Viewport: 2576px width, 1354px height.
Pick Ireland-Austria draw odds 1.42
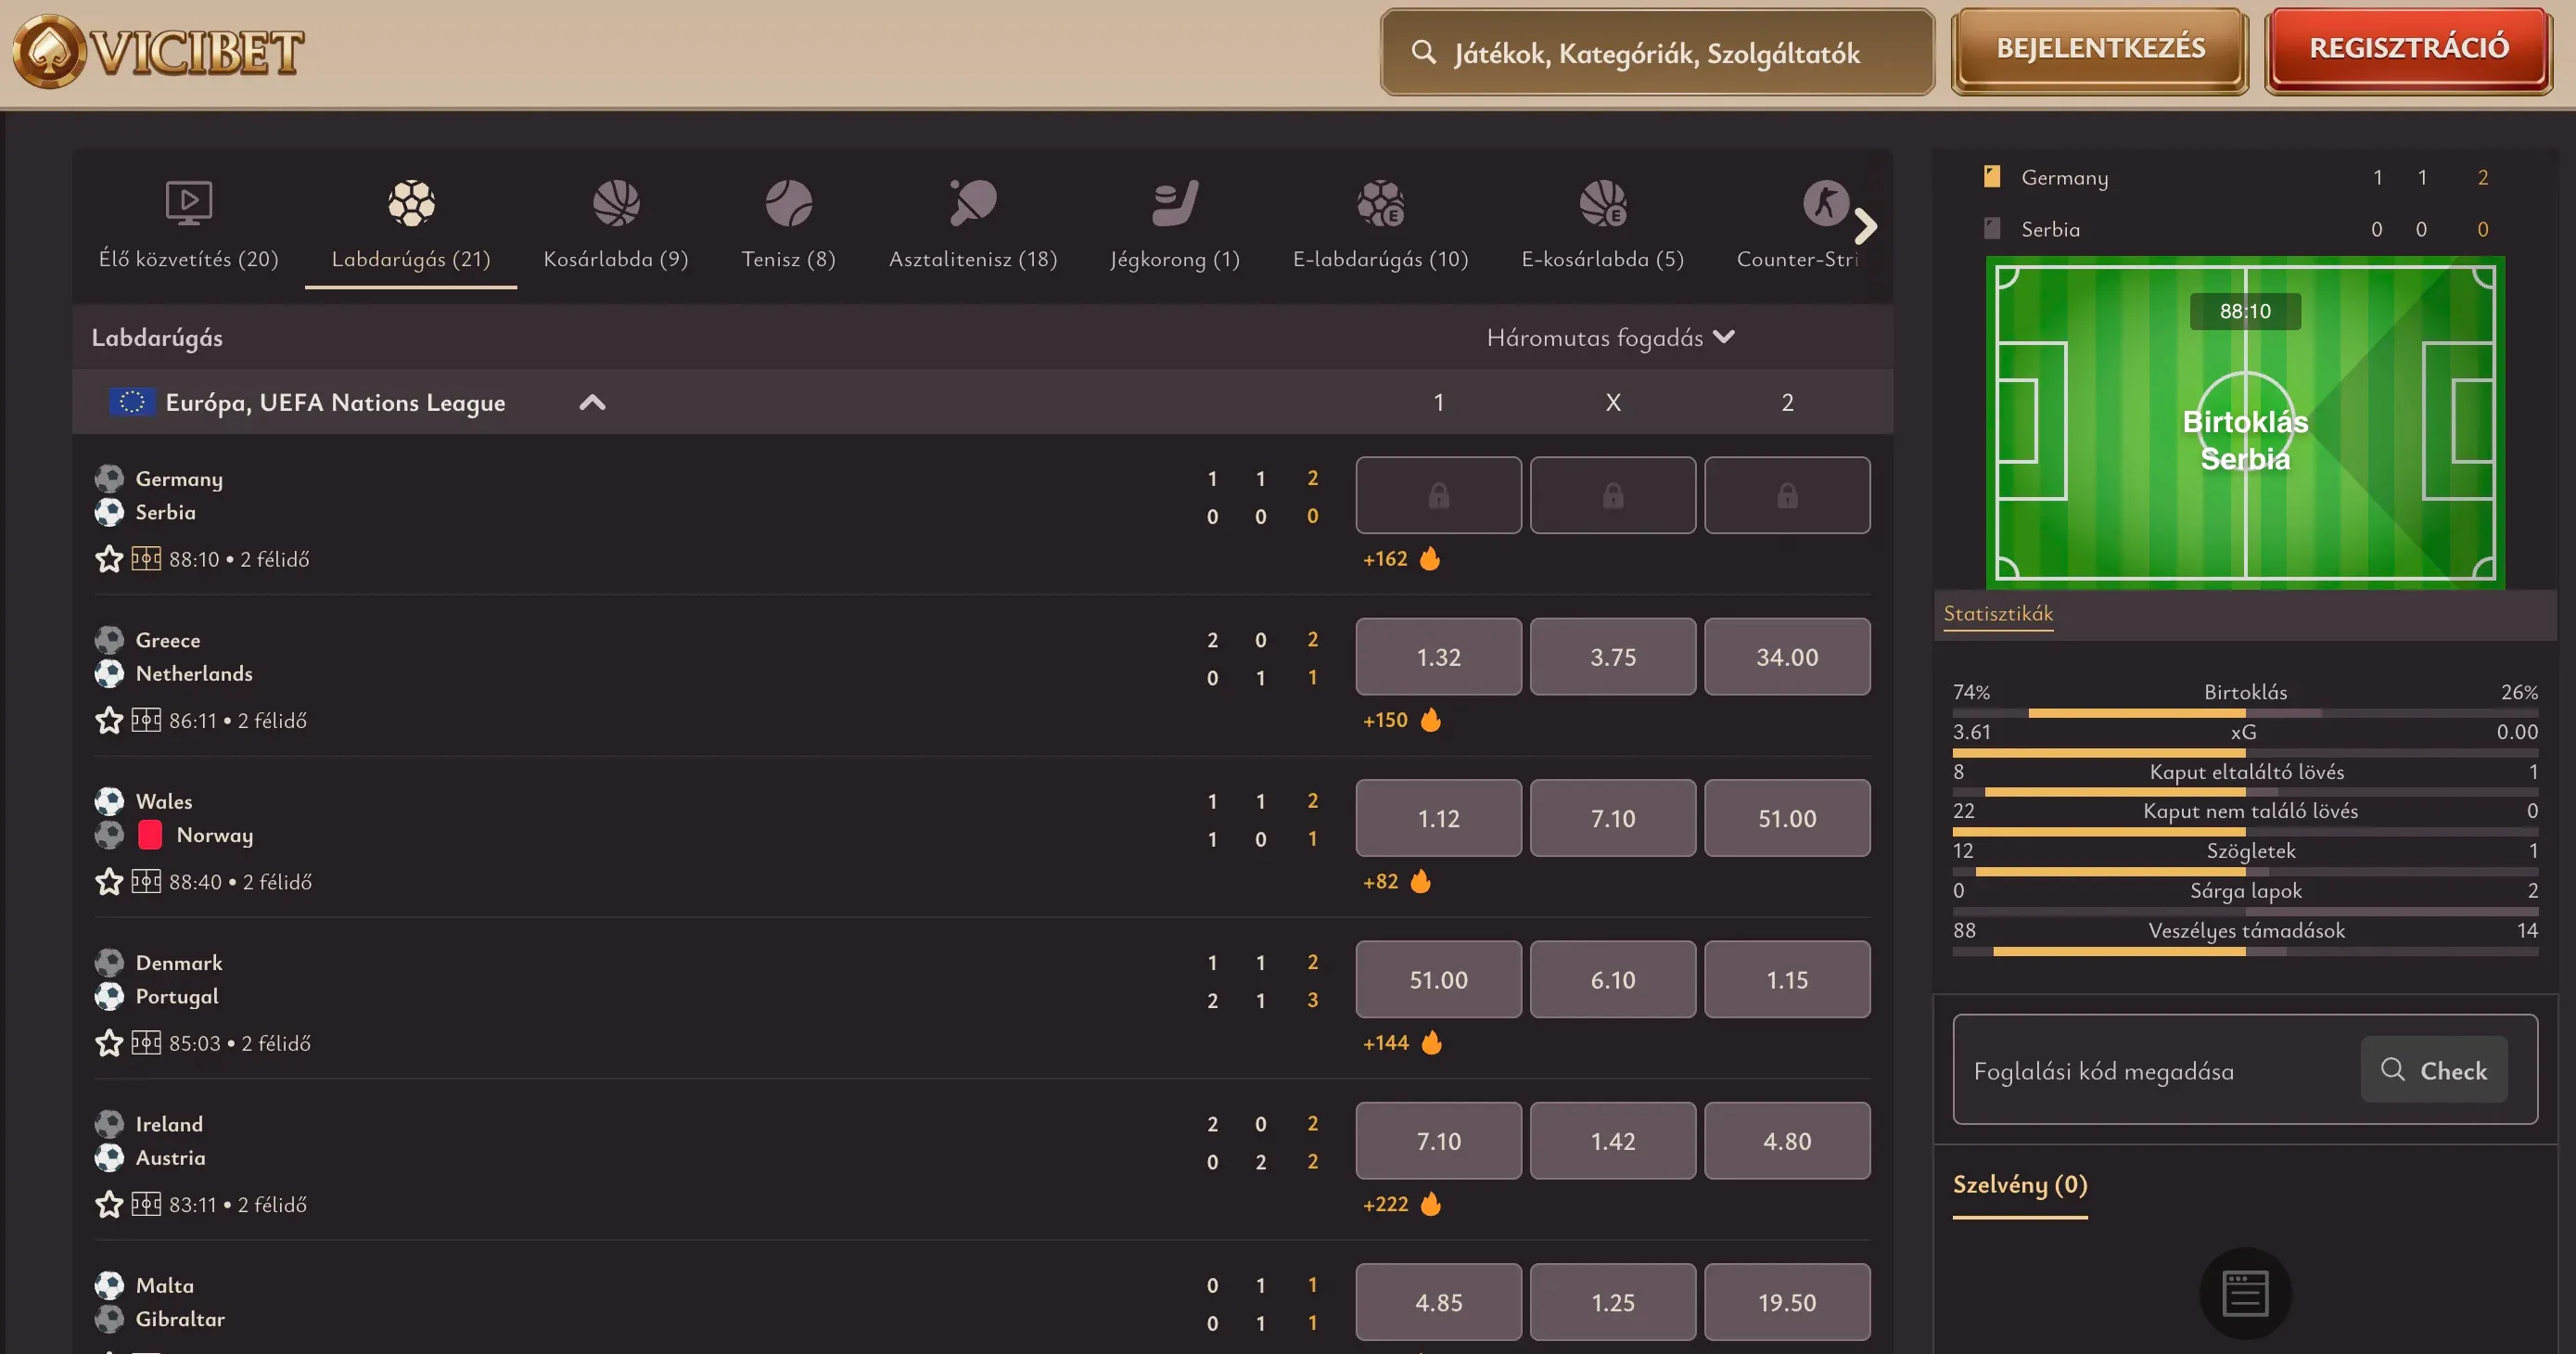[1613, 1141]
